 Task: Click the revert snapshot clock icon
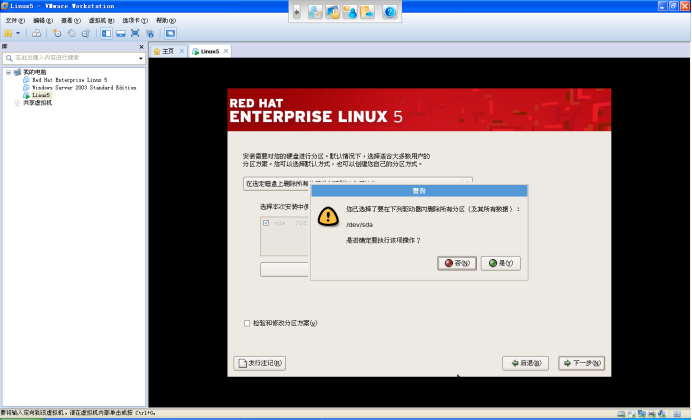(x=71, y=33)
